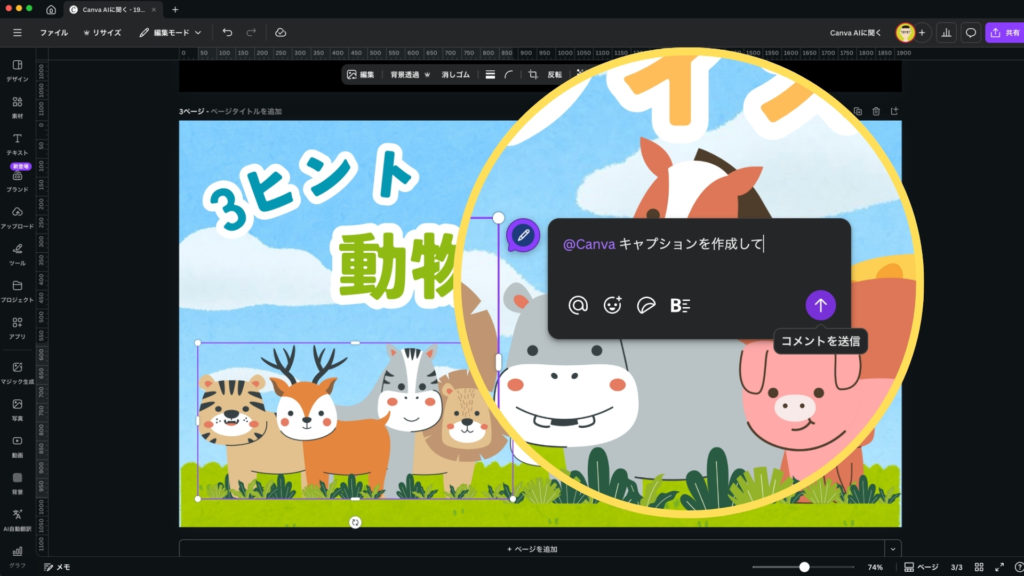The height and width of the screenshot is (576, 1024).
Task: Toggle grid view of pages
Action: point(979,567)
